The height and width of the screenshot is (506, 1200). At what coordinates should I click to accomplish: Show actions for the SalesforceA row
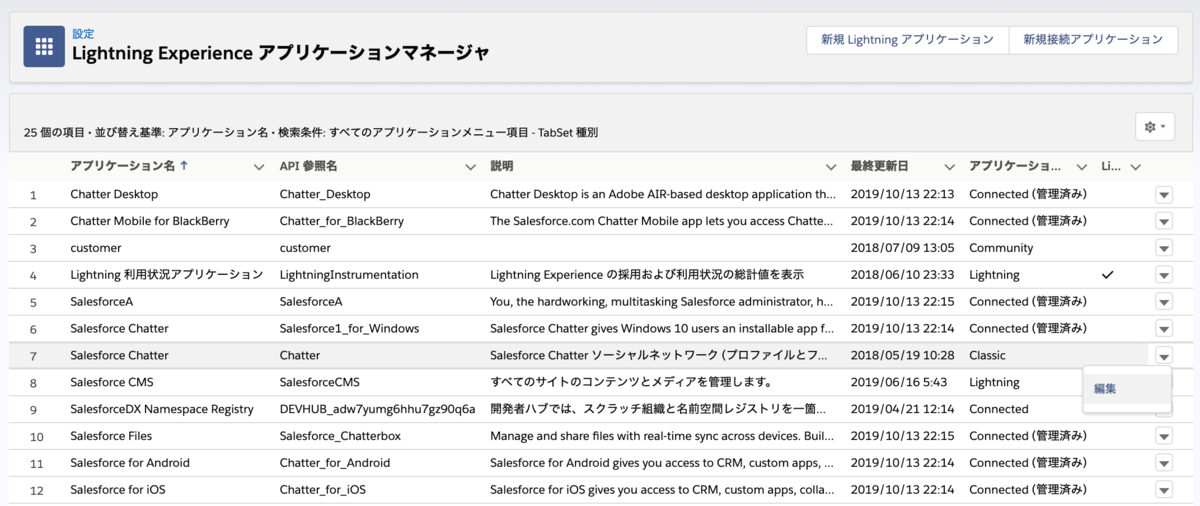tap(1164, 302)
